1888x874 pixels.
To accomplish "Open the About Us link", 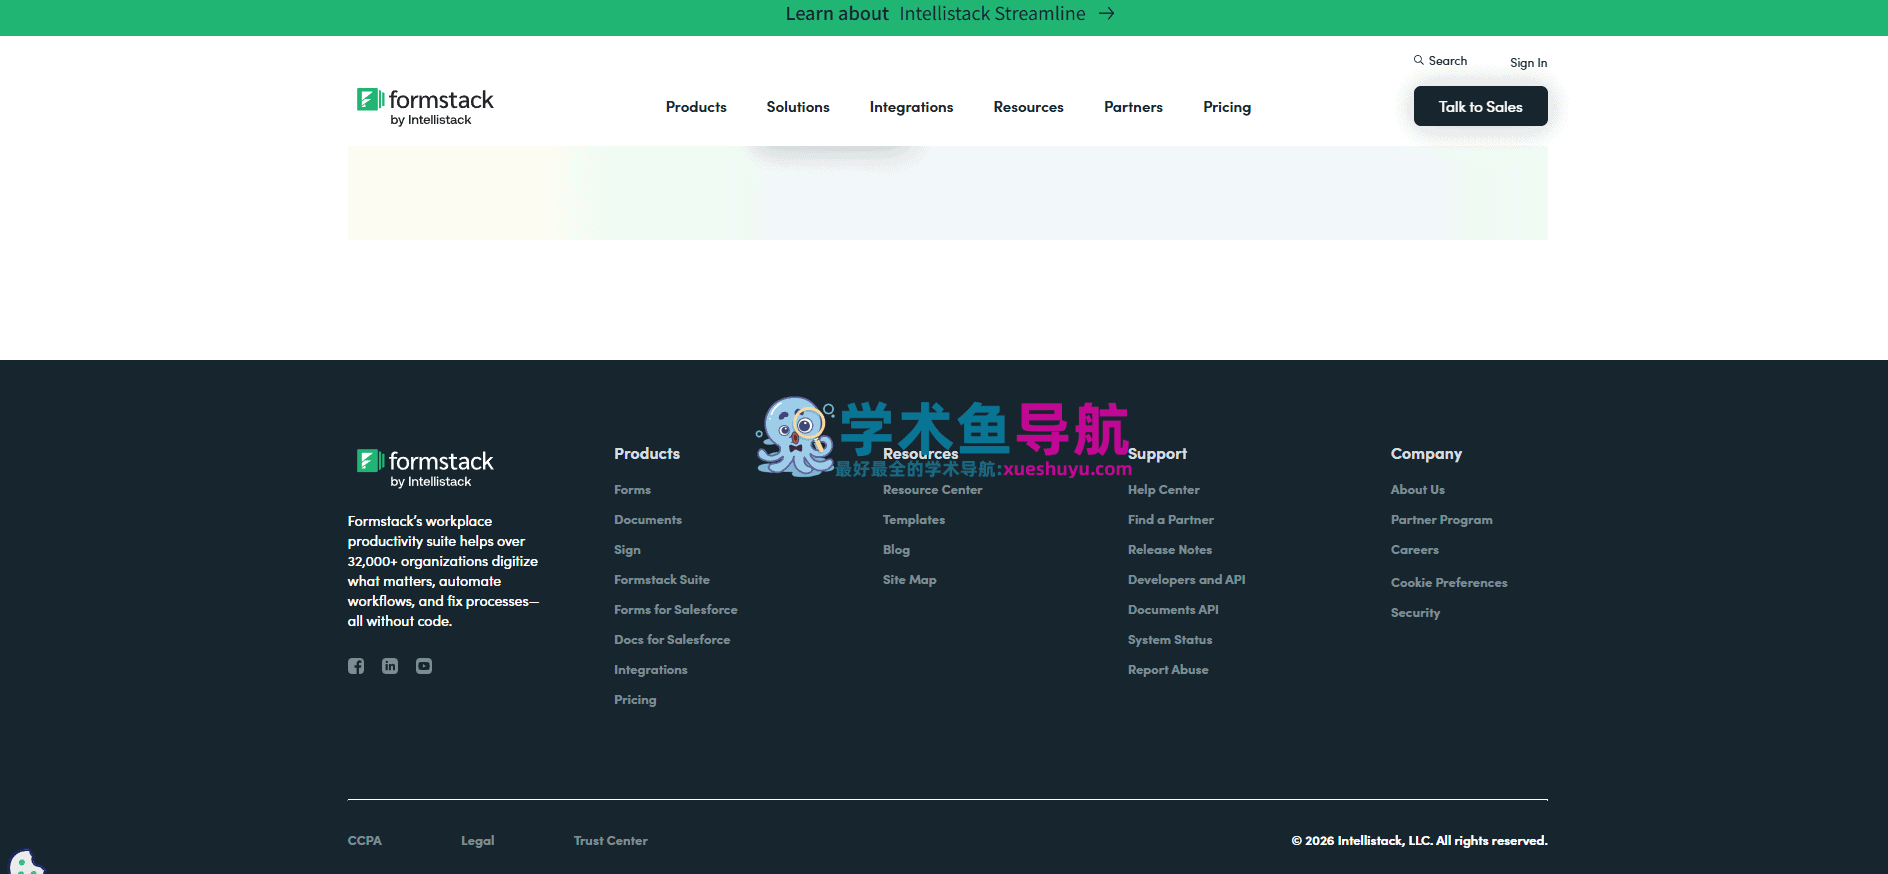I will 1418,490.
